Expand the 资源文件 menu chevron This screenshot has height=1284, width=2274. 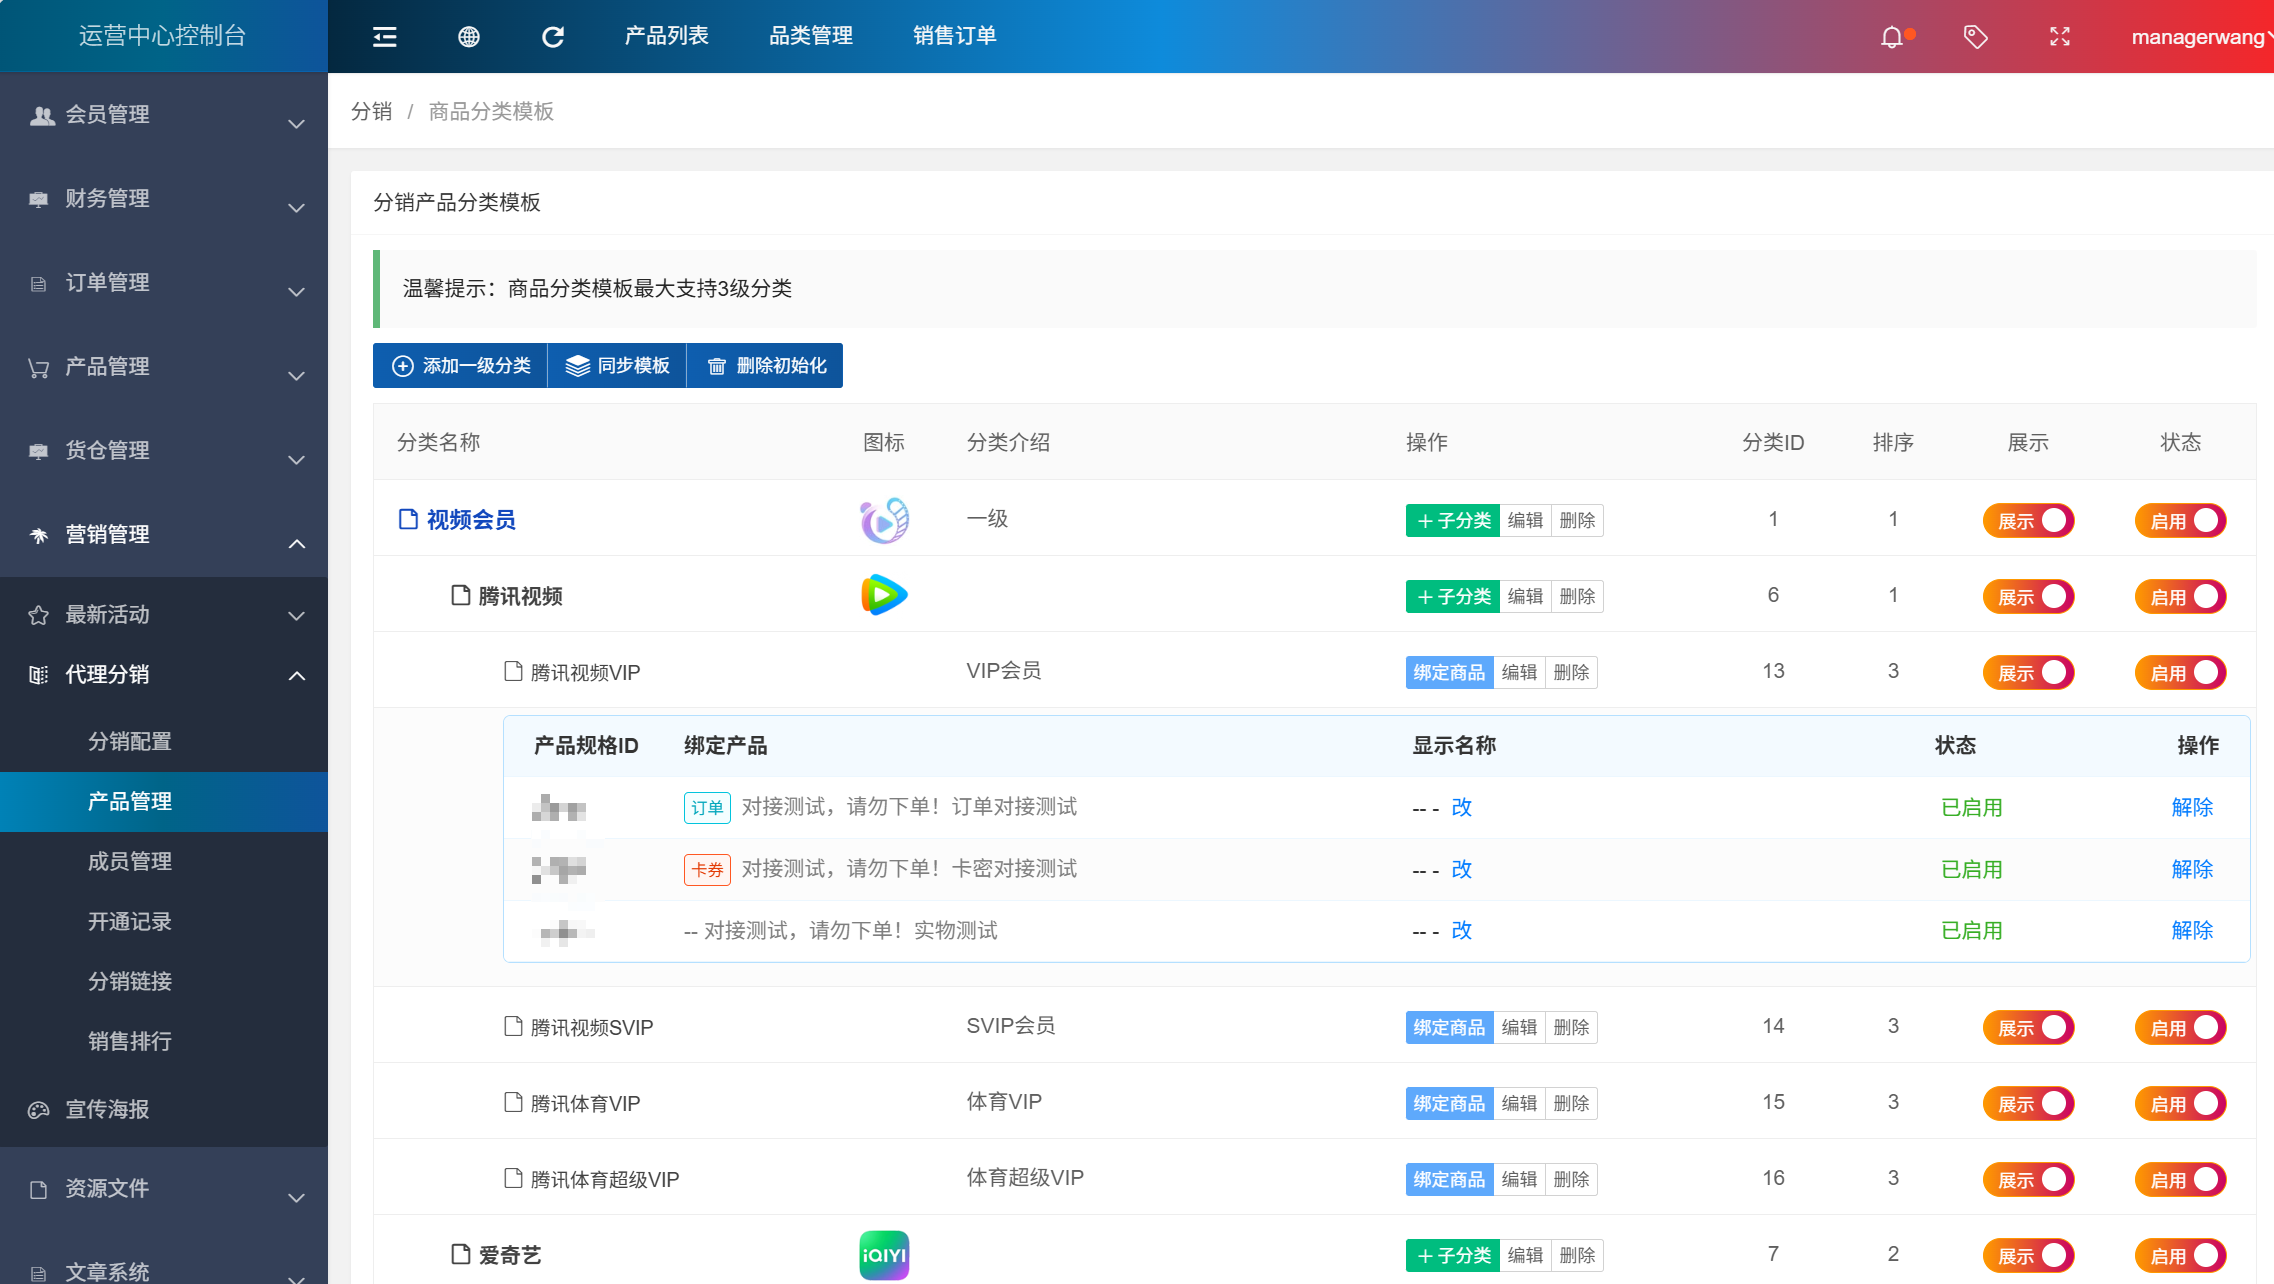(x=296, y=1198)
